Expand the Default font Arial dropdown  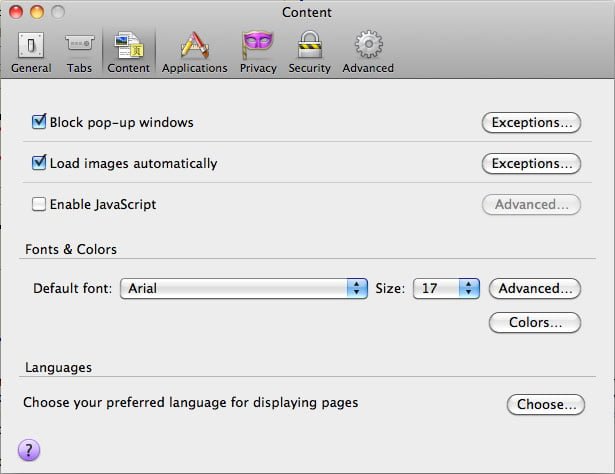244,288
